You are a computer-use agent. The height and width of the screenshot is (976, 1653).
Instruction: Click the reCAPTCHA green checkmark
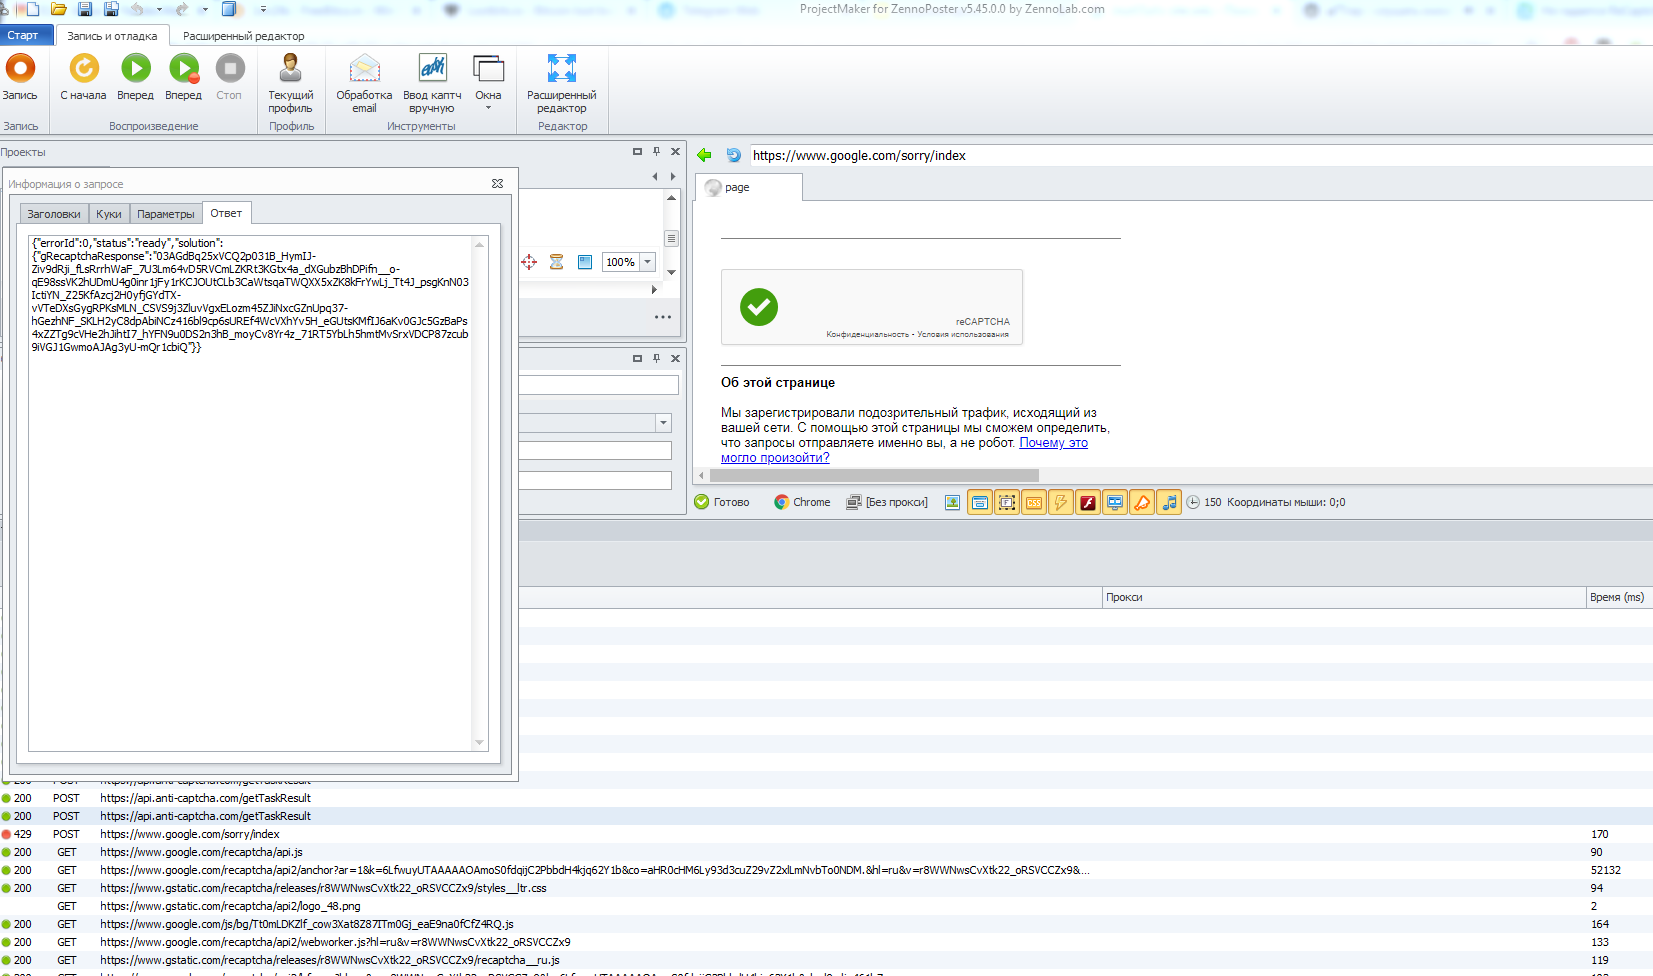758,307
